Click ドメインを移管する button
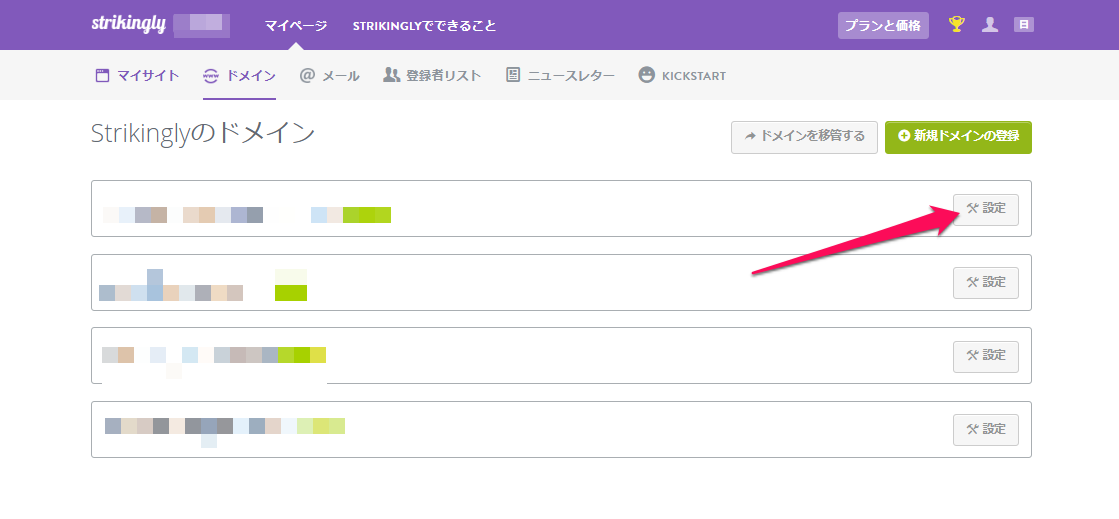Screen dimensions: 1119x519 coord(804,137)
